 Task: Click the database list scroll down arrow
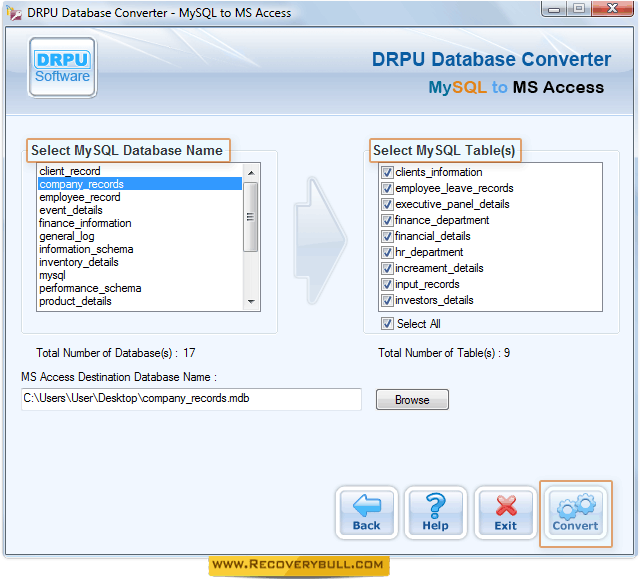click(x=251, y=302)
